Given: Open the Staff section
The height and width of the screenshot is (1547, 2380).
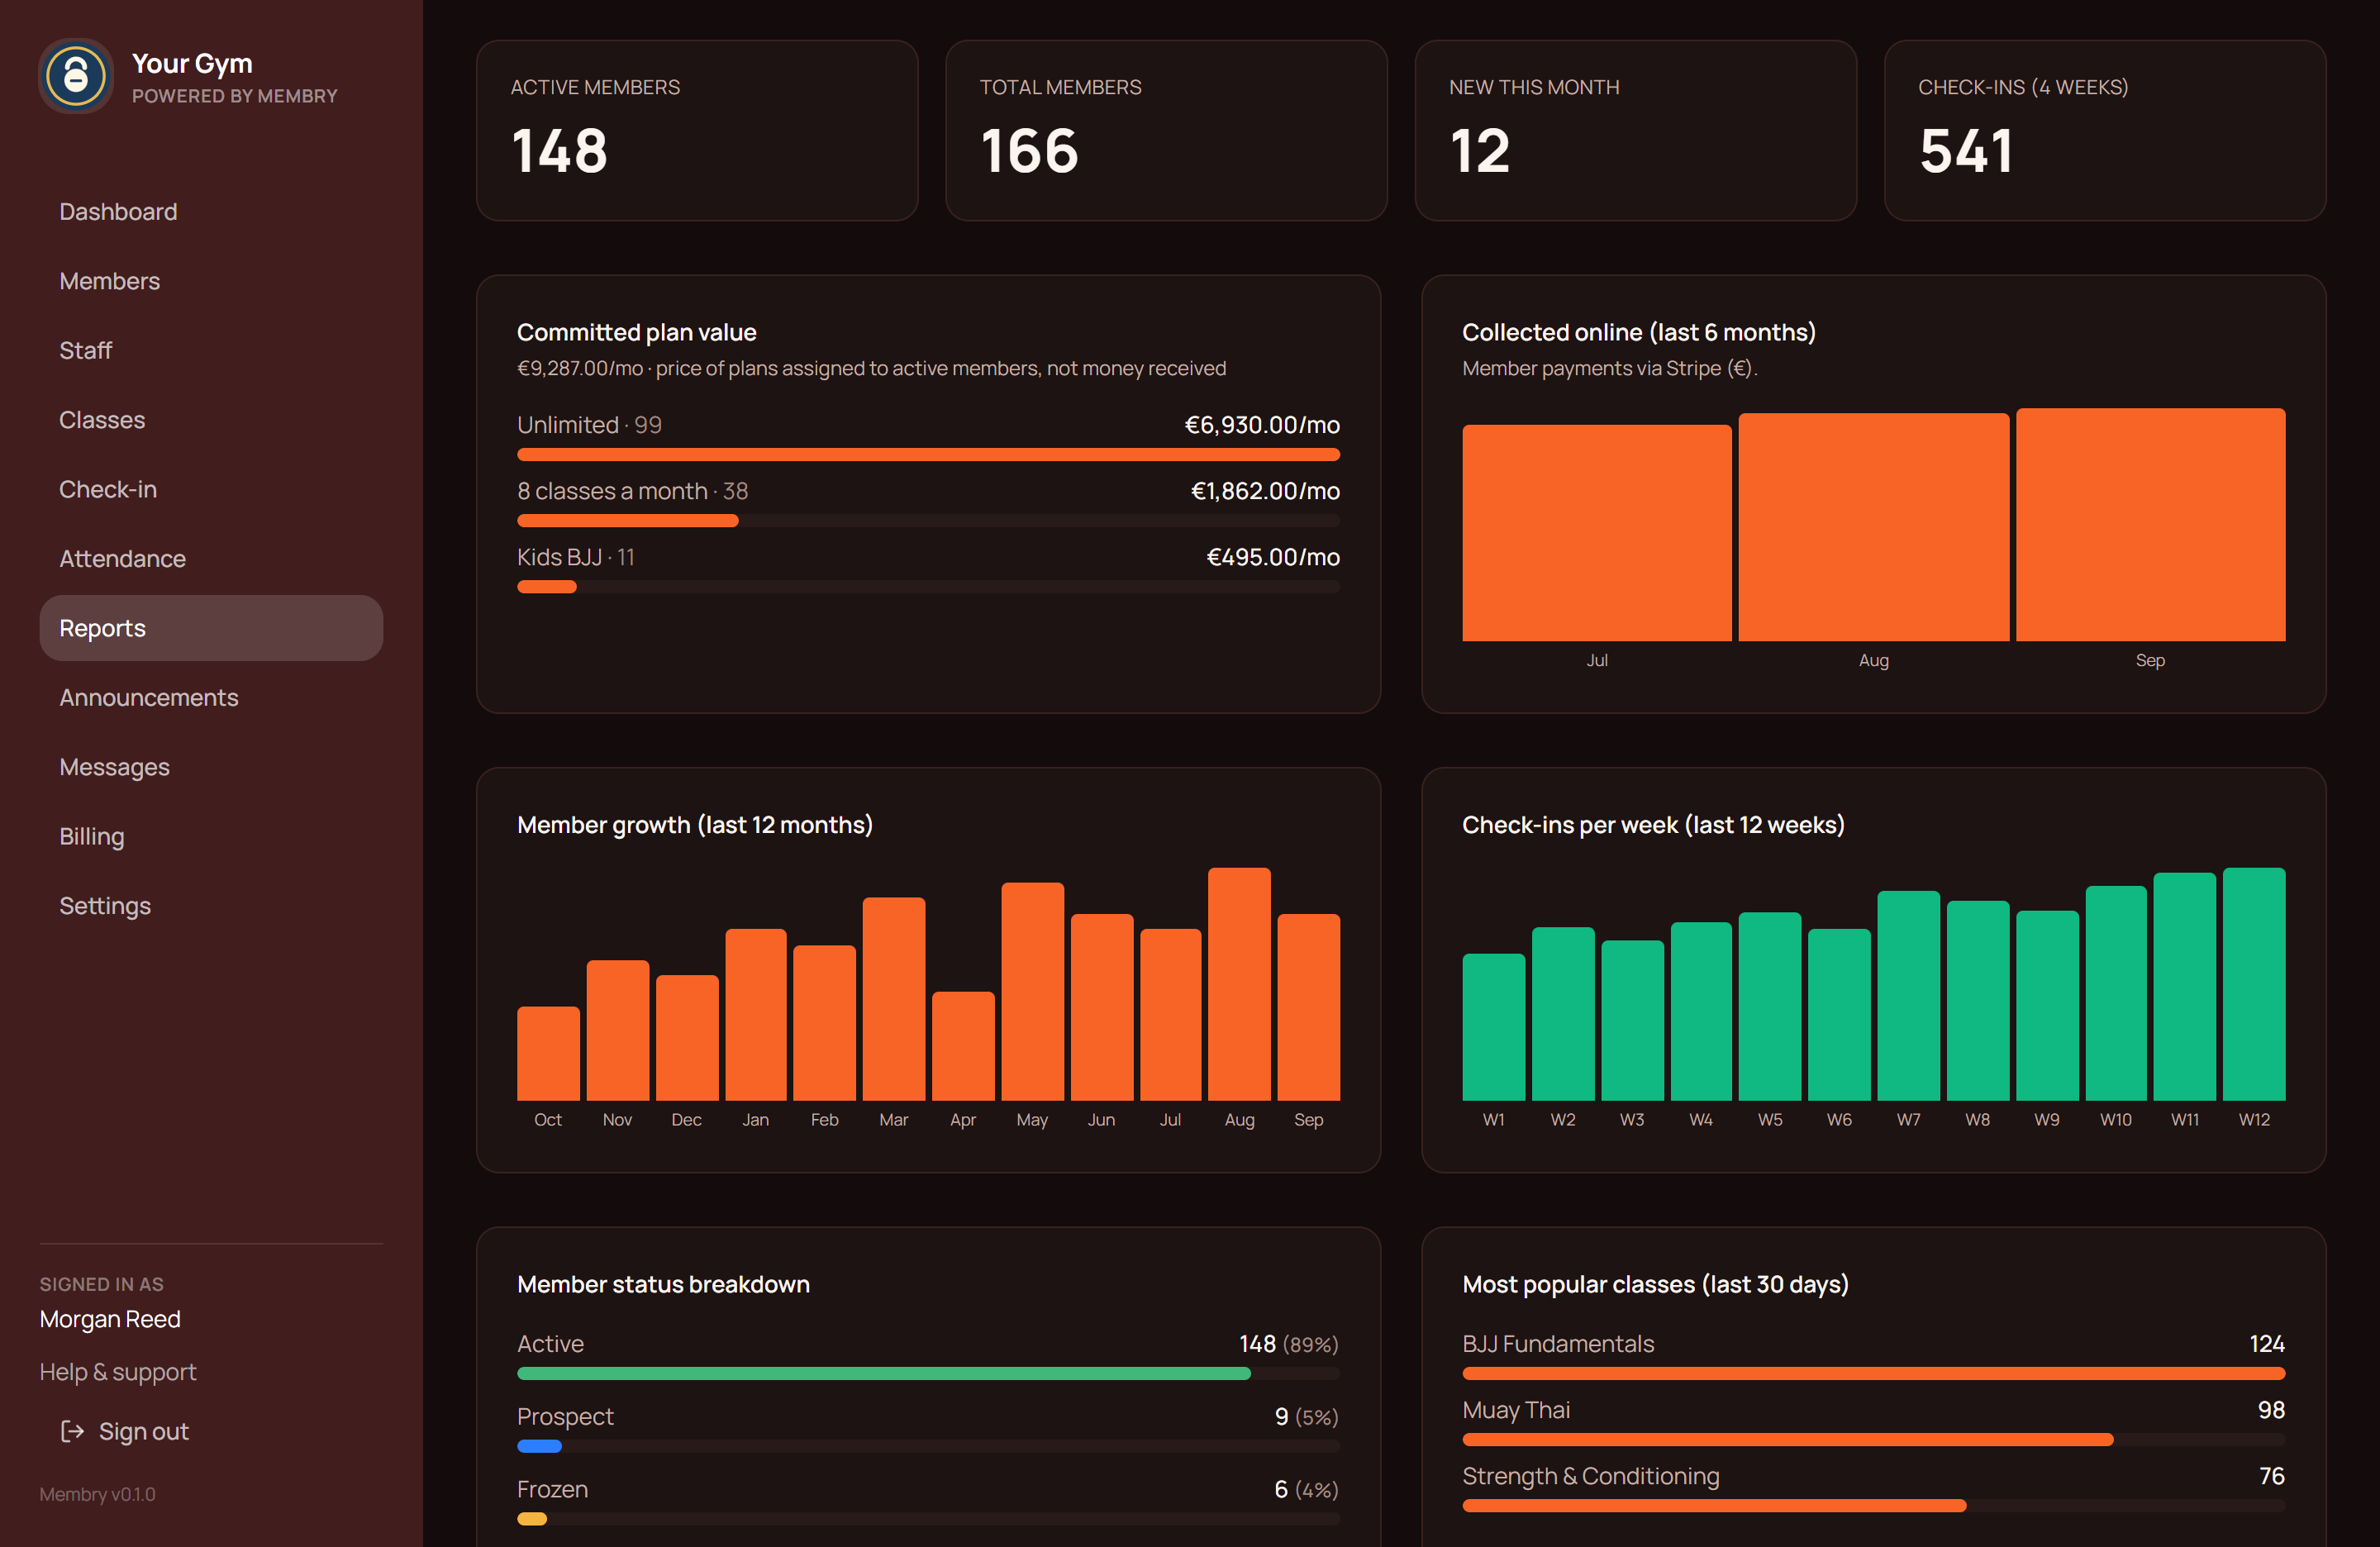Looking at the screenshot, I should click(x=211, y=350).
